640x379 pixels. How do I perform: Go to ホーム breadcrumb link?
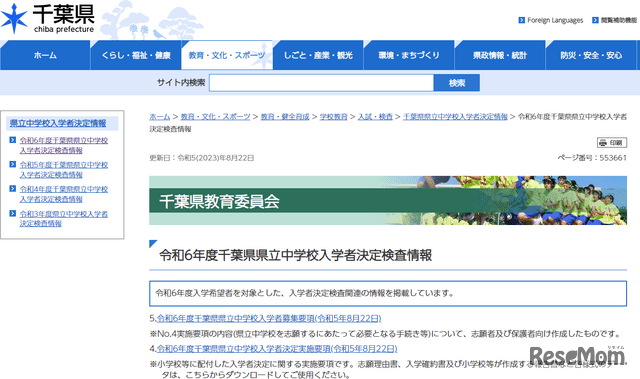160,117
